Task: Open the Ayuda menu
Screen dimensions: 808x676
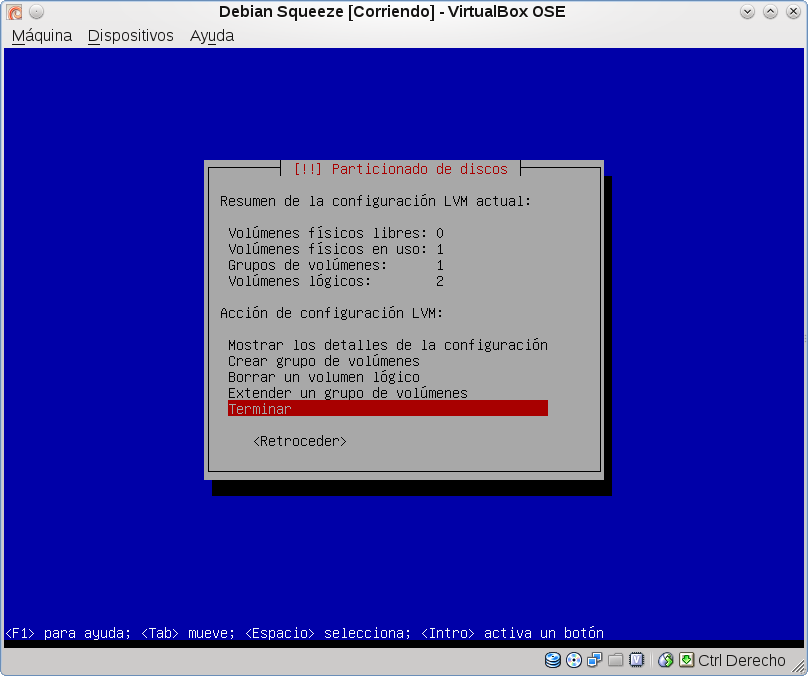Action: 212,36
